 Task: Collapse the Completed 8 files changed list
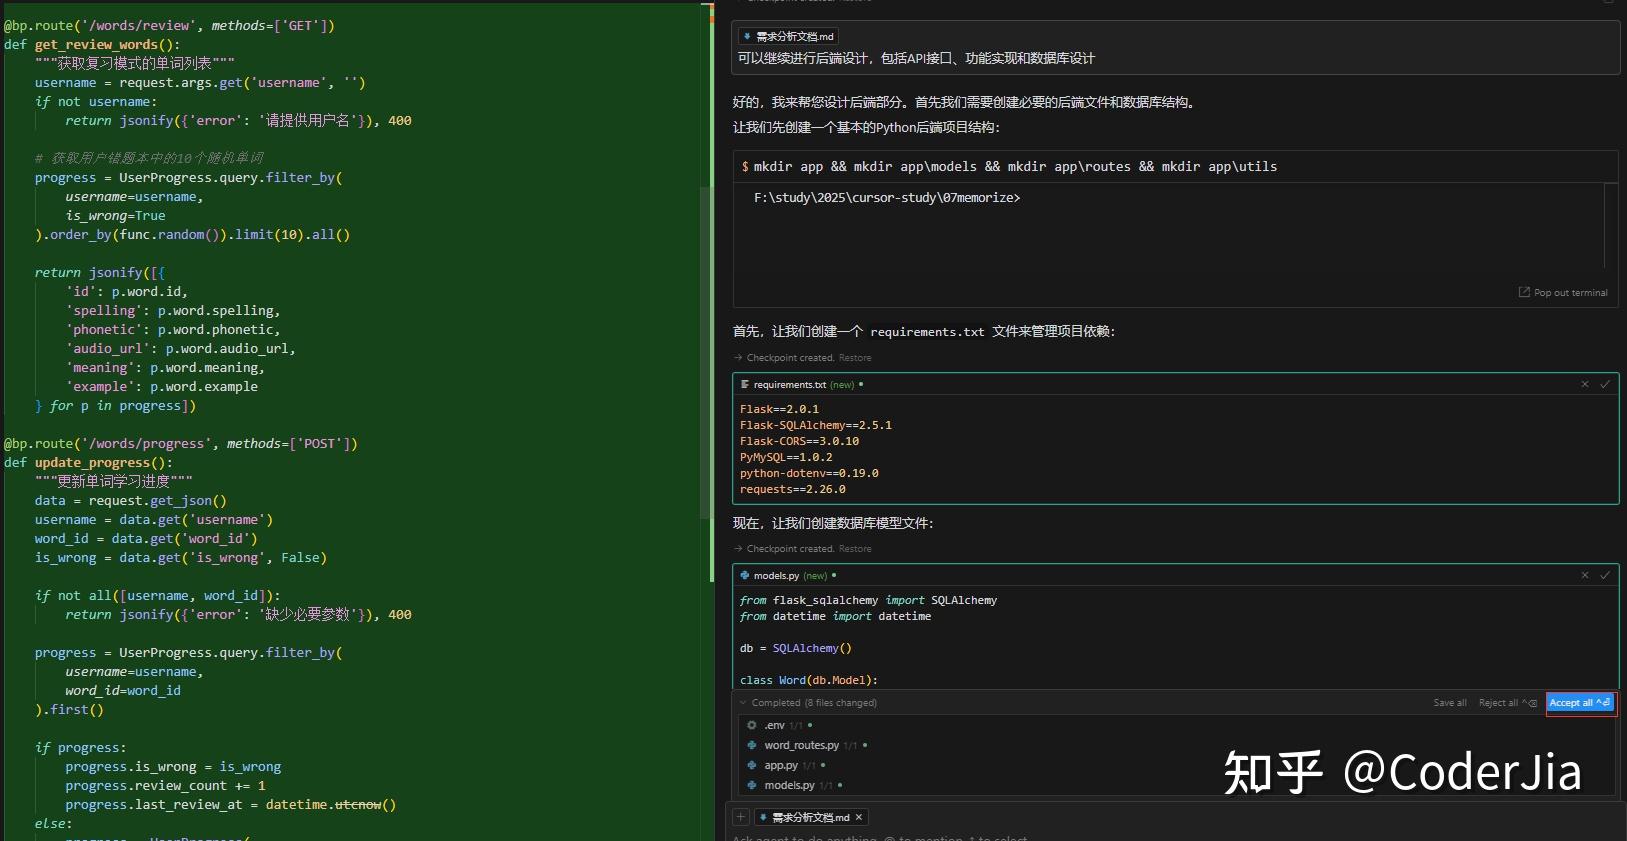click(x=743, y=703)
